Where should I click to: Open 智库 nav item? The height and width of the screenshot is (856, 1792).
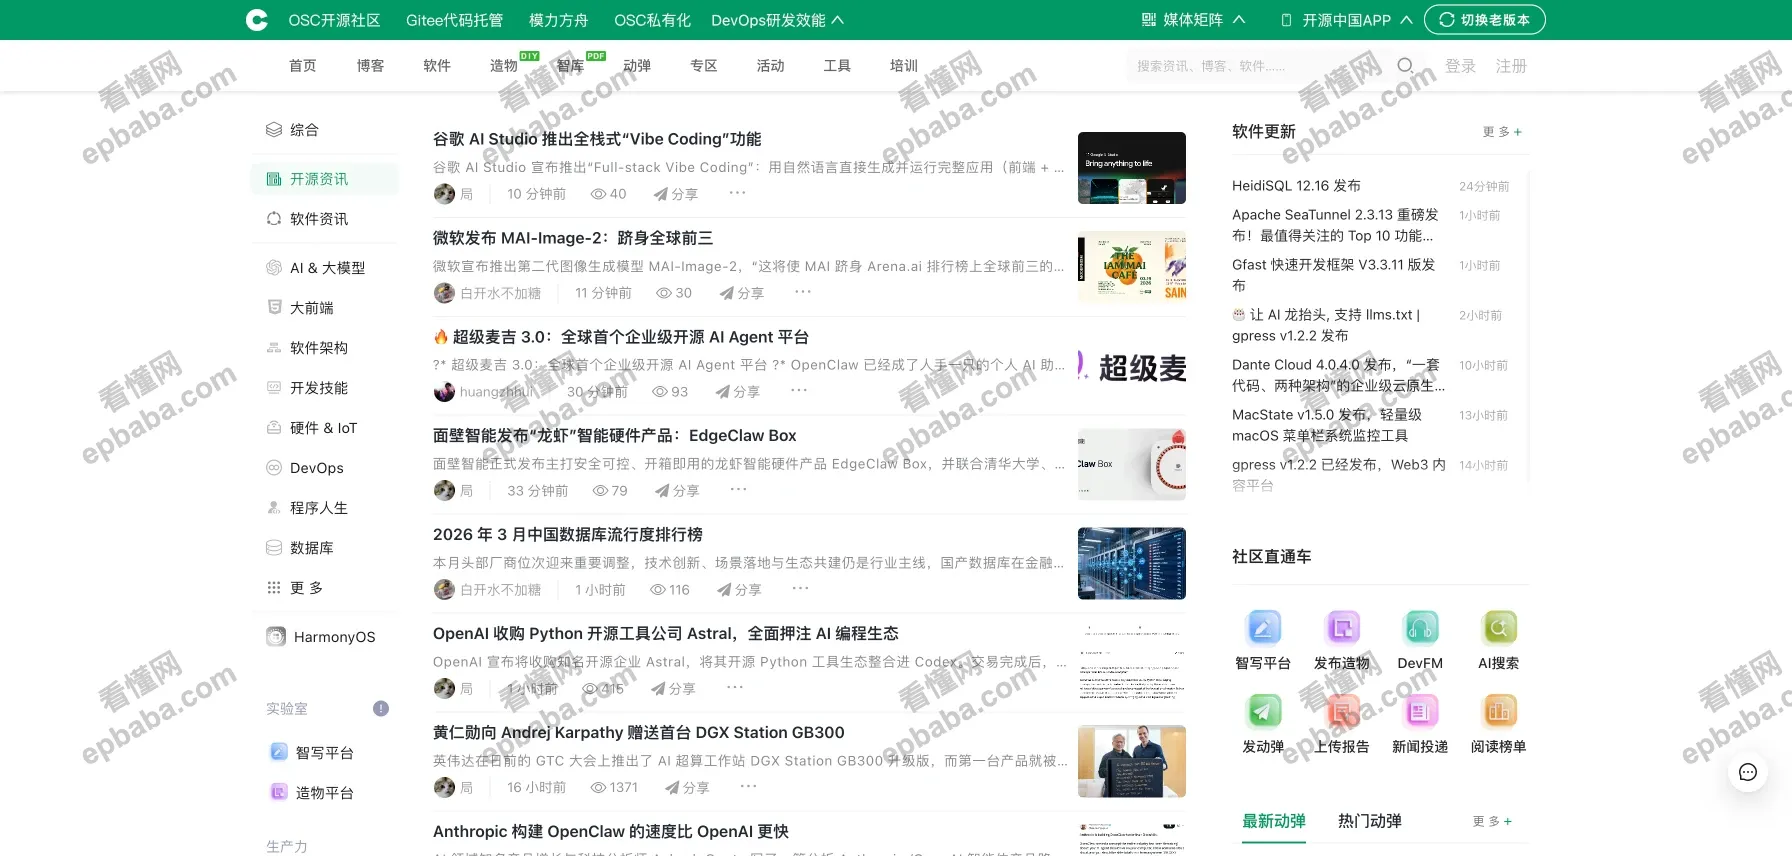(570, 66)
